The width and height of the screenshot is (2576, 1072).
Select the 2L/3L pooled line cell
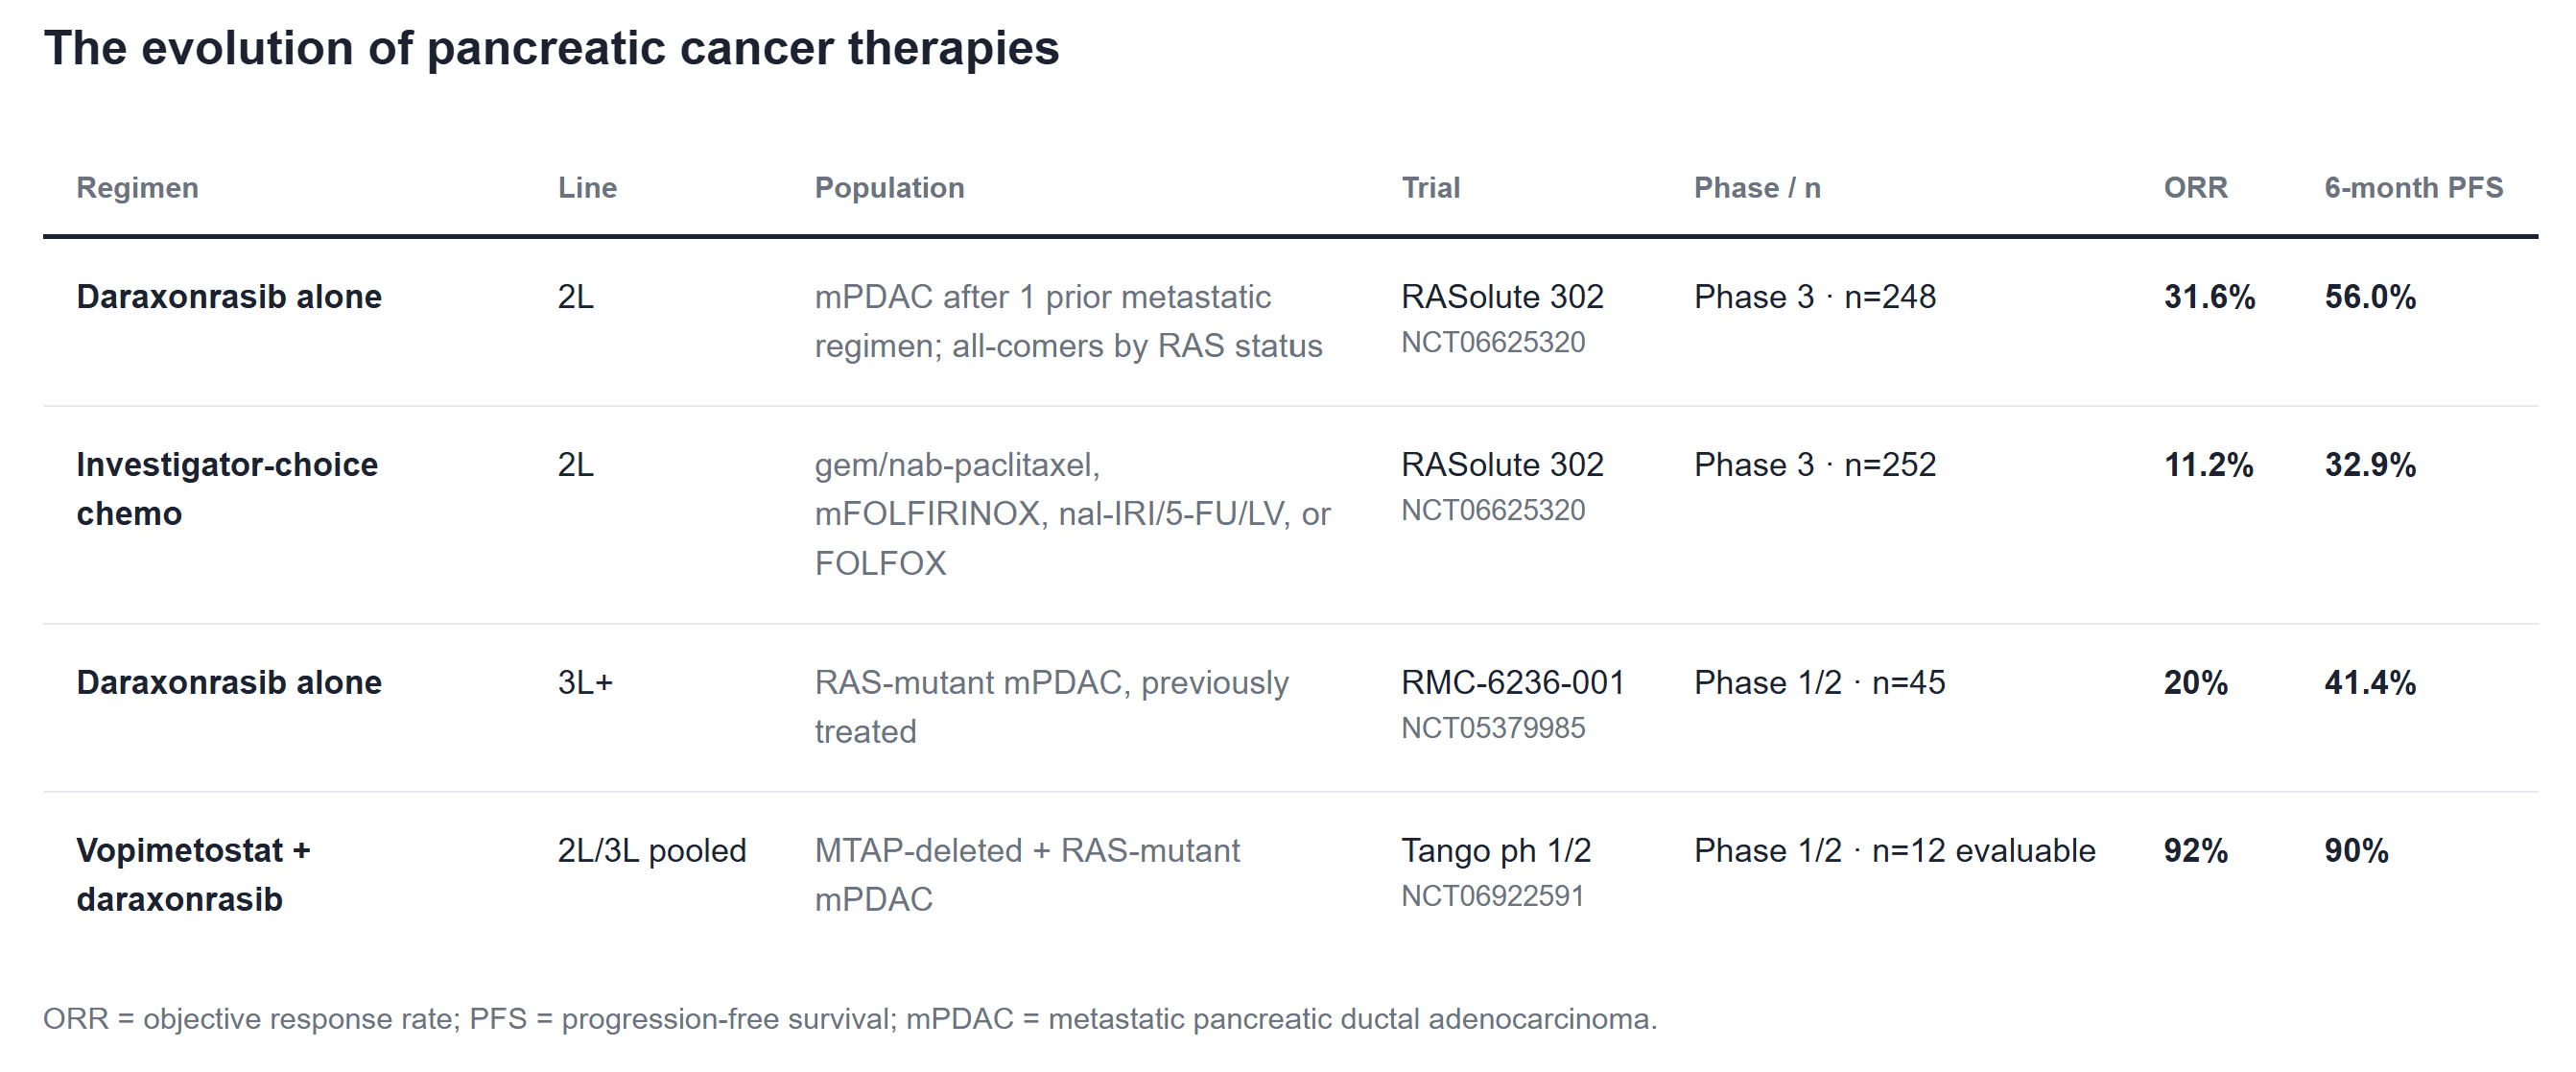651,850
